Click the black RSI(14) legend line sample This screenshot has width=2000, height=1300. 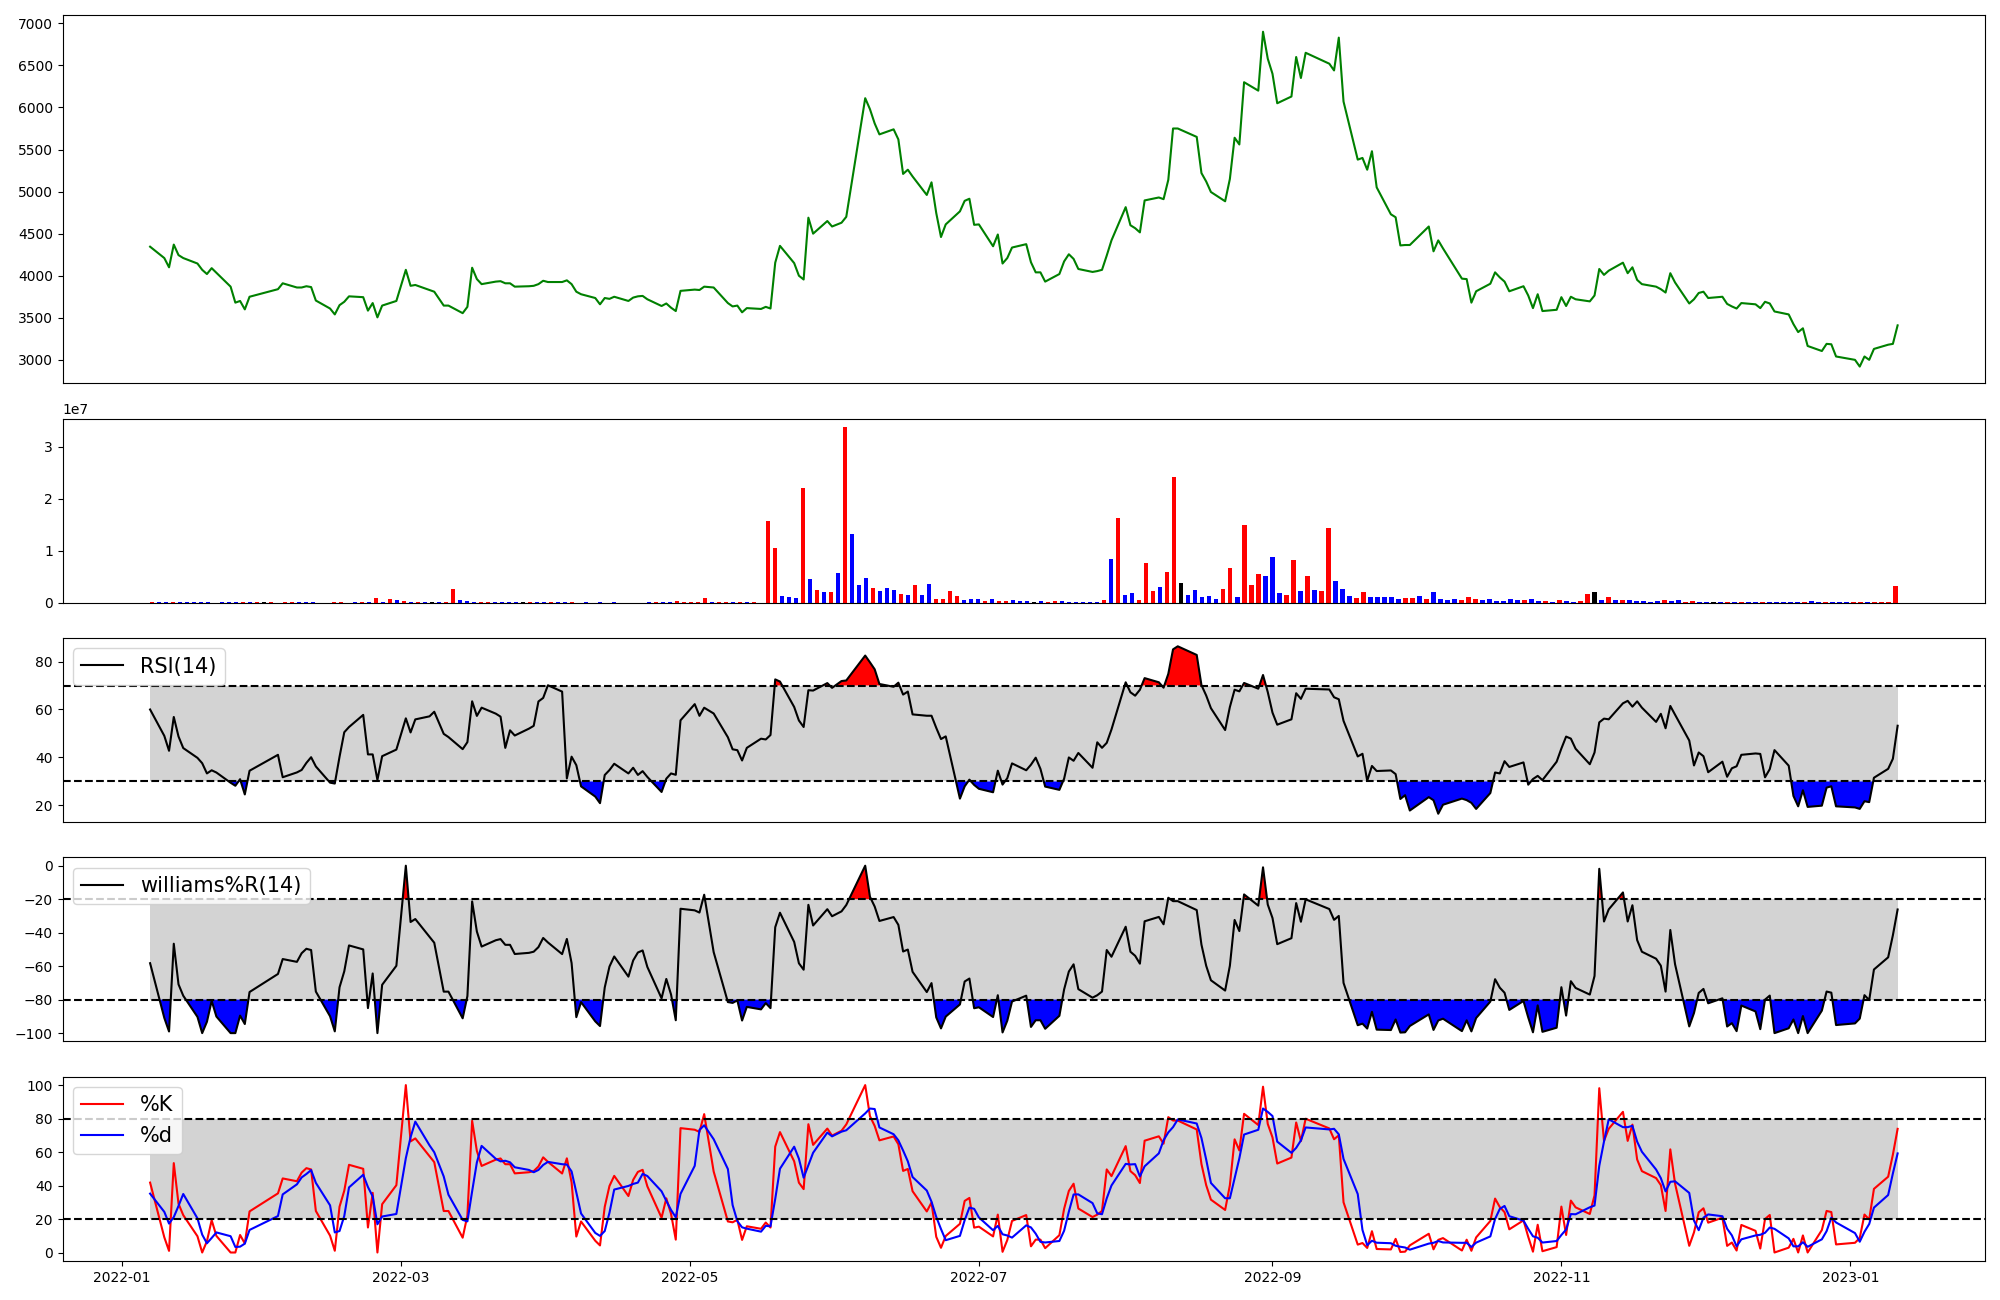(102, 666)
